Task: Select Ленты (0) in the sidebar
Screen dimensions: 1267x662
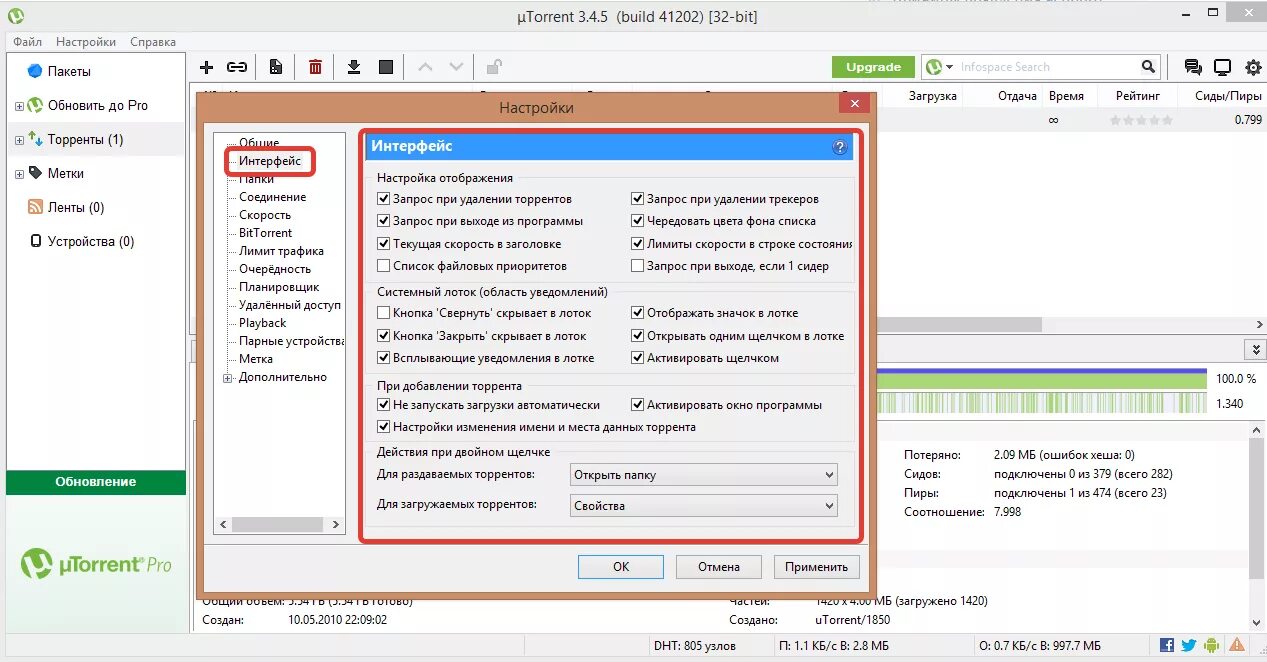Action: 76,207
